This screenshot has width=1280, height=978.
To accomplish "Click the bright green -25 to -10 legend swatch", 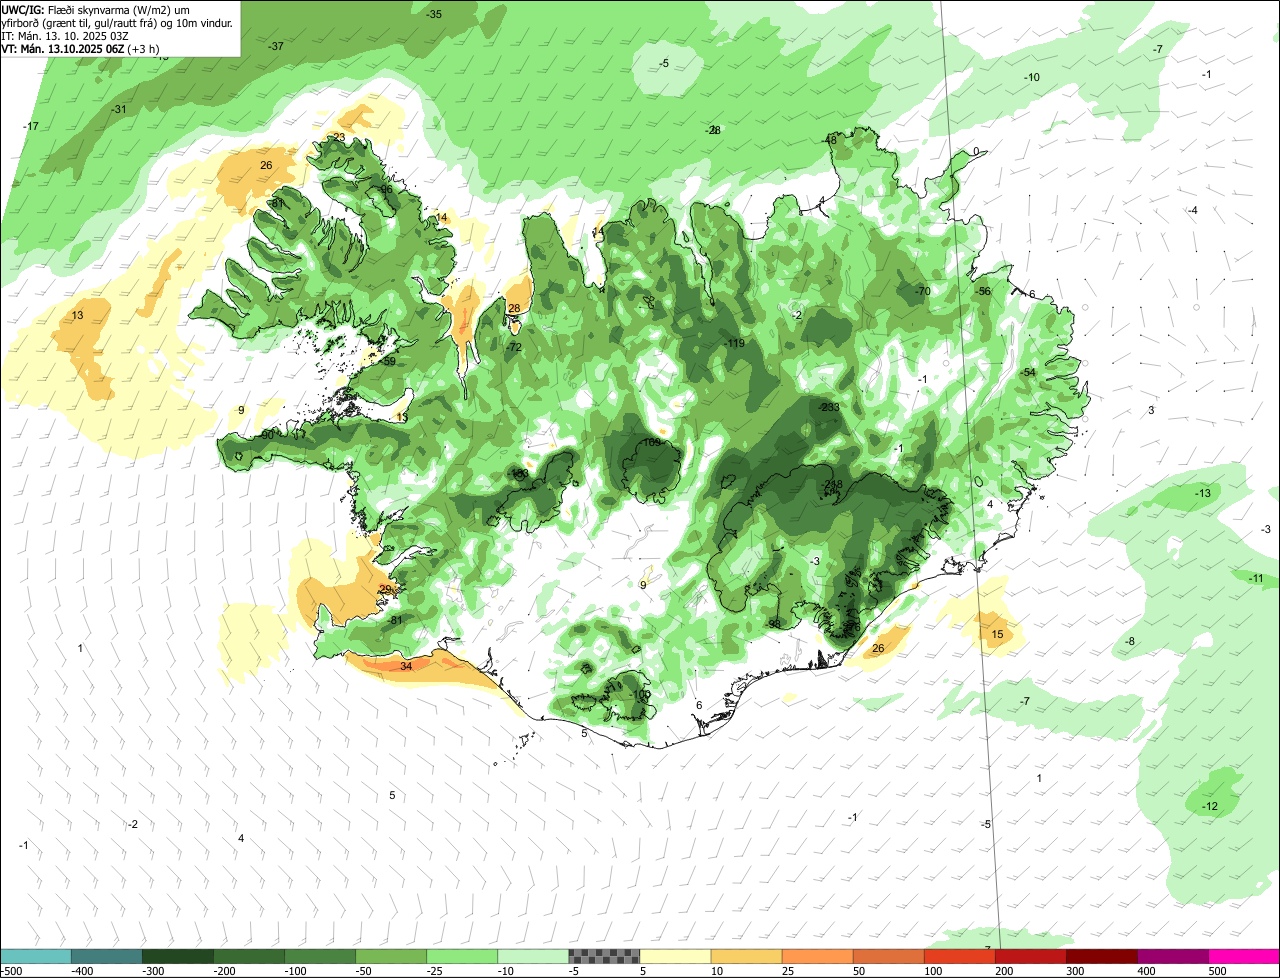I will [x=462, y=957].
